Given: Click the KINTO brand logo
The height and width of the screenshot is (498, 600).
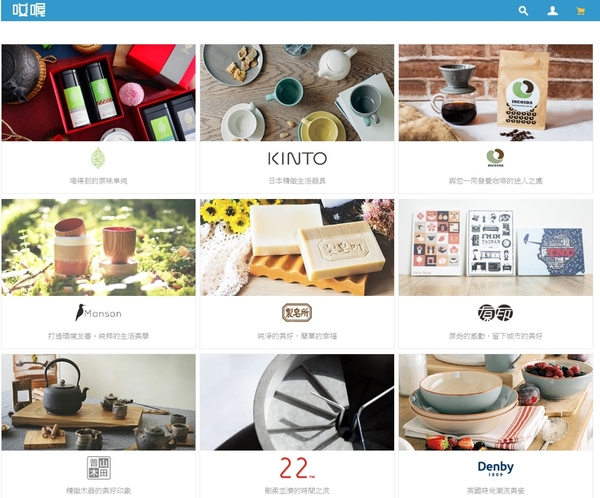Looking at the screenshot, I should pyautogui.click(x=297, y=158).
